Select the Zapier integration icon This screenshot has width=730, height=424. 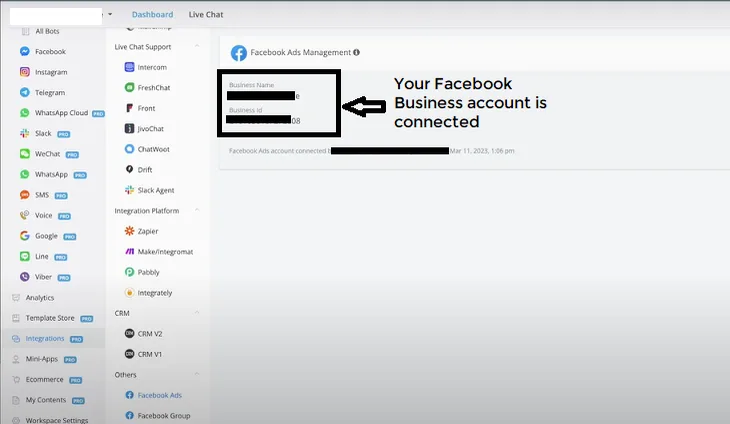click(129, 231)
